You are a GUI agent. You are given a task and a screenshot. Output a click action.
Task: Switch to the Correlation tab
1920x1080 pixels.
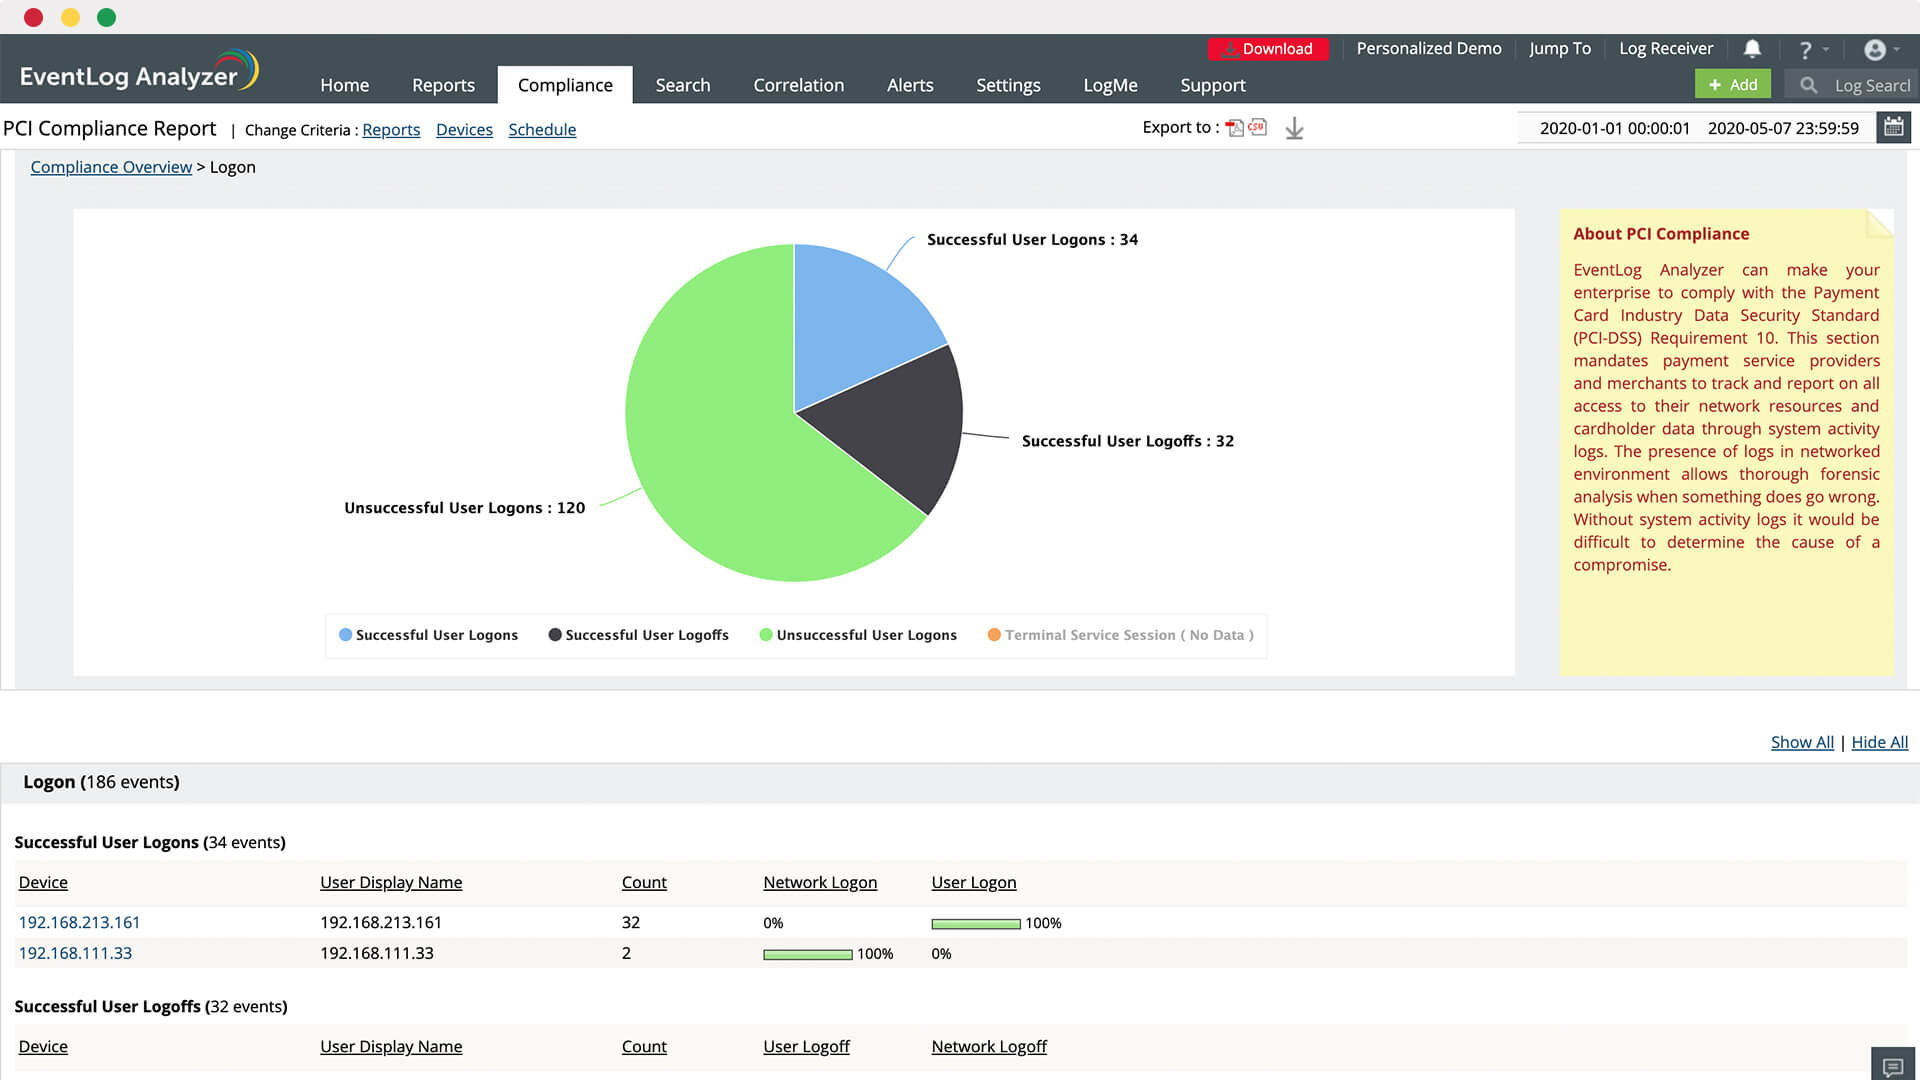tap(798, 85)
